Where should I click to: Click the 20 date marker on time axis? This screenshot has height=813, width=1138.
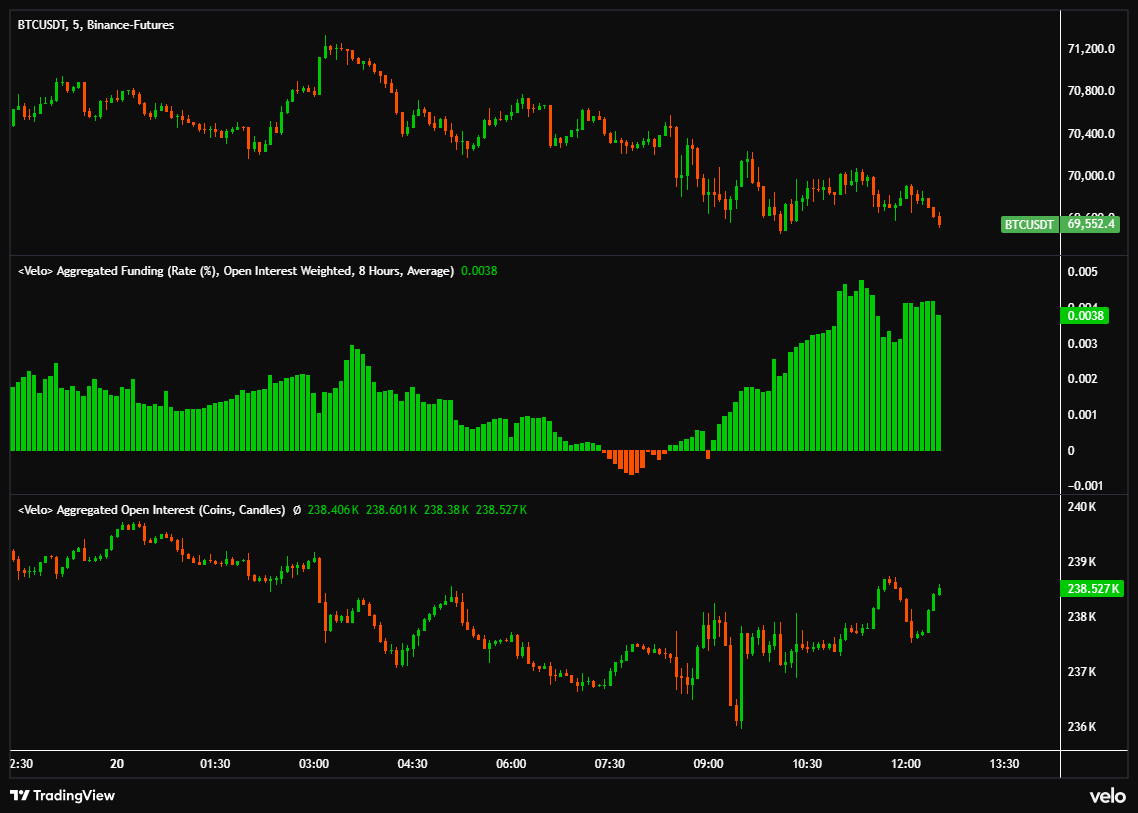(x=117, y=764)
